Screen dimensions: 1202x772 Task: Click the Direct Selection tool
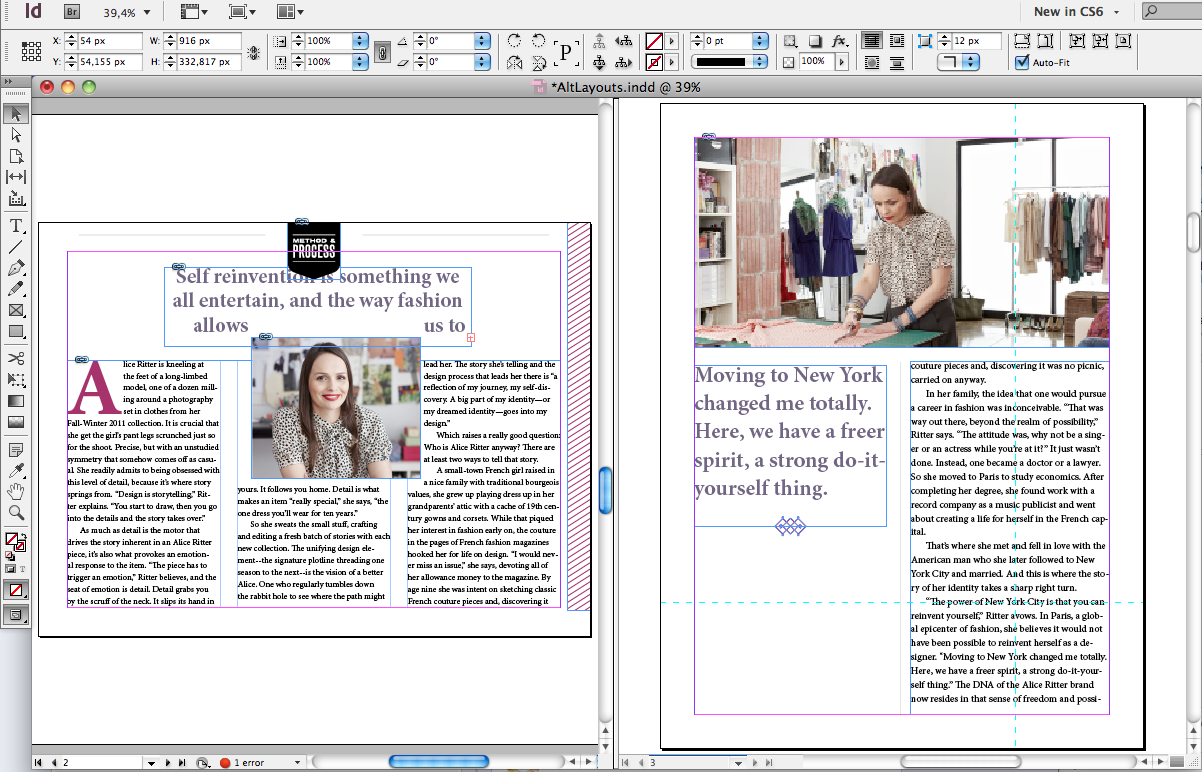16,134
